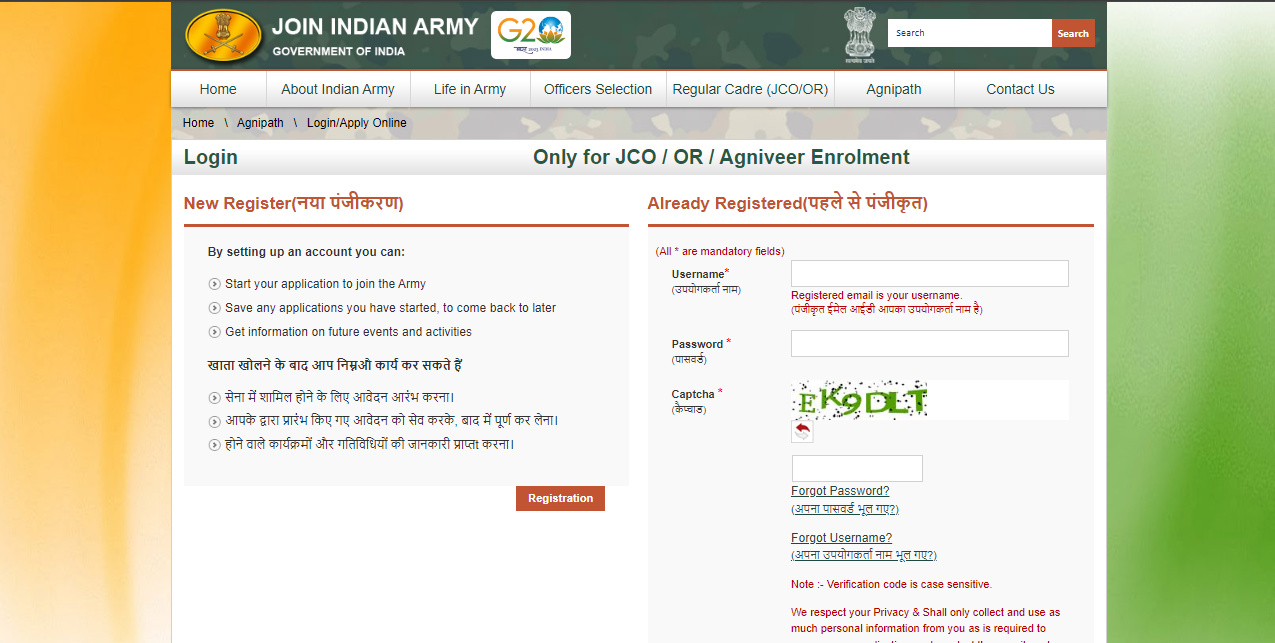
Task: Focus the site search input box
Action: point(970,33)
